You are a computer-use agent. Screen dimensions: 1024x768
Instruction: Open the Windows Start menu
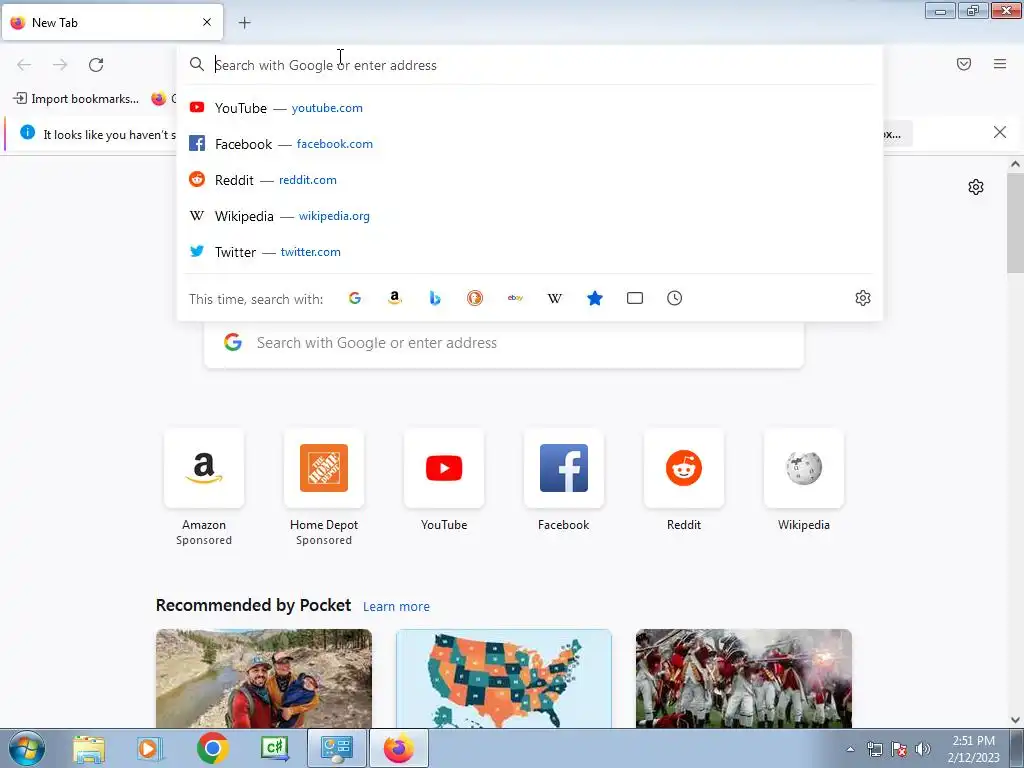27,748
